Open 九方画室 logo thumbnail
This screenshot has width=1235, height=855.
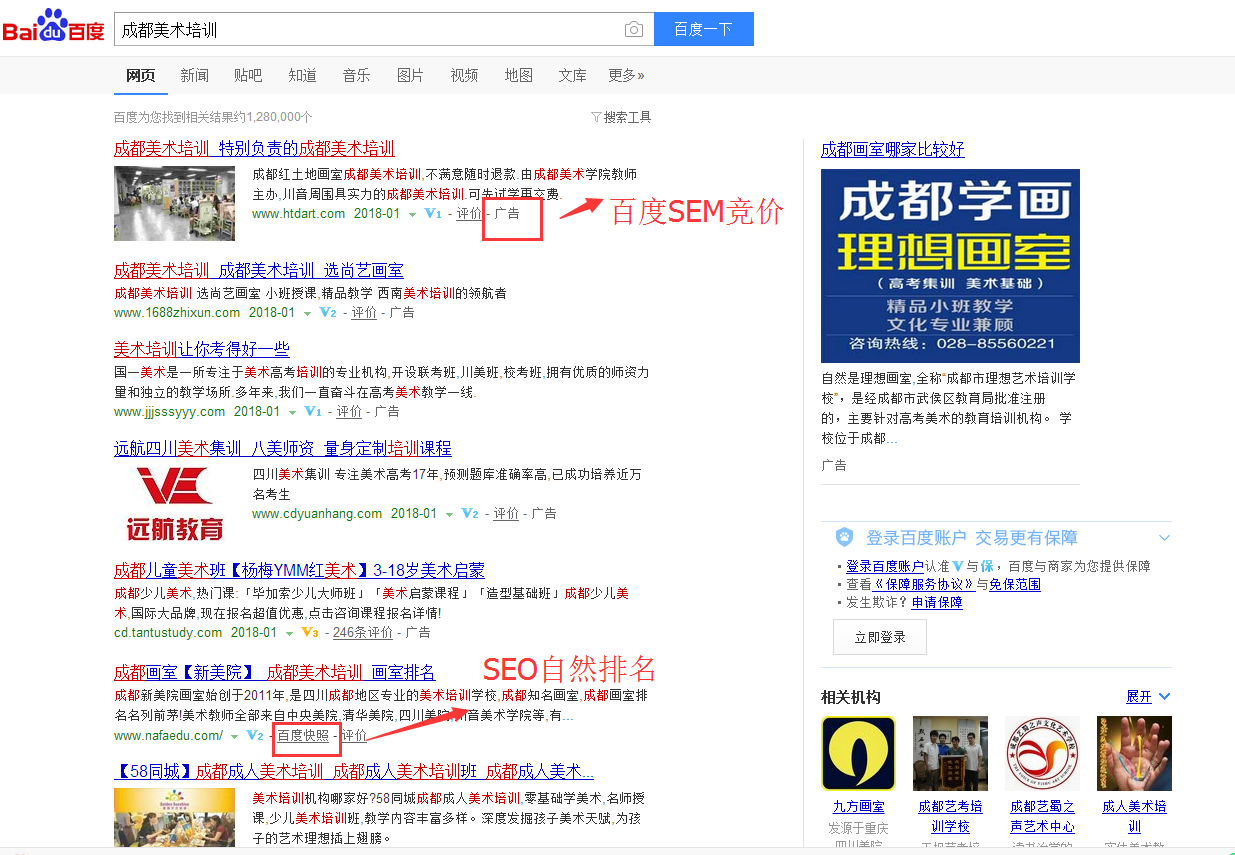click(x=858, y=753)
